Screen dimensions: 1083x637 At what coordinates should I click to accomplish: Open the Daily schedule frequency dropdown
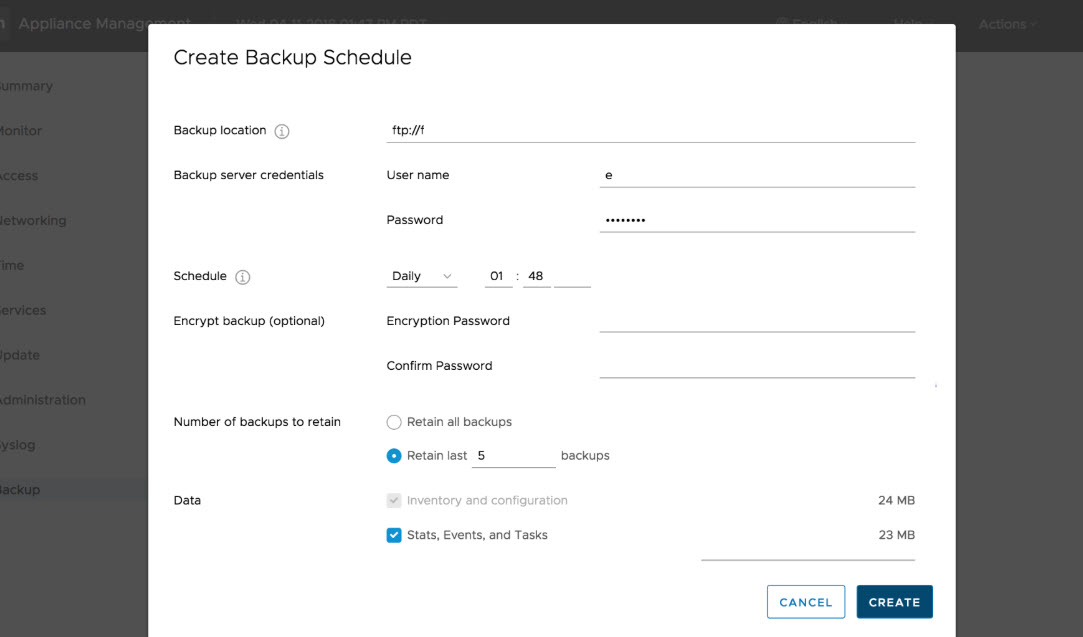(421, 276)
